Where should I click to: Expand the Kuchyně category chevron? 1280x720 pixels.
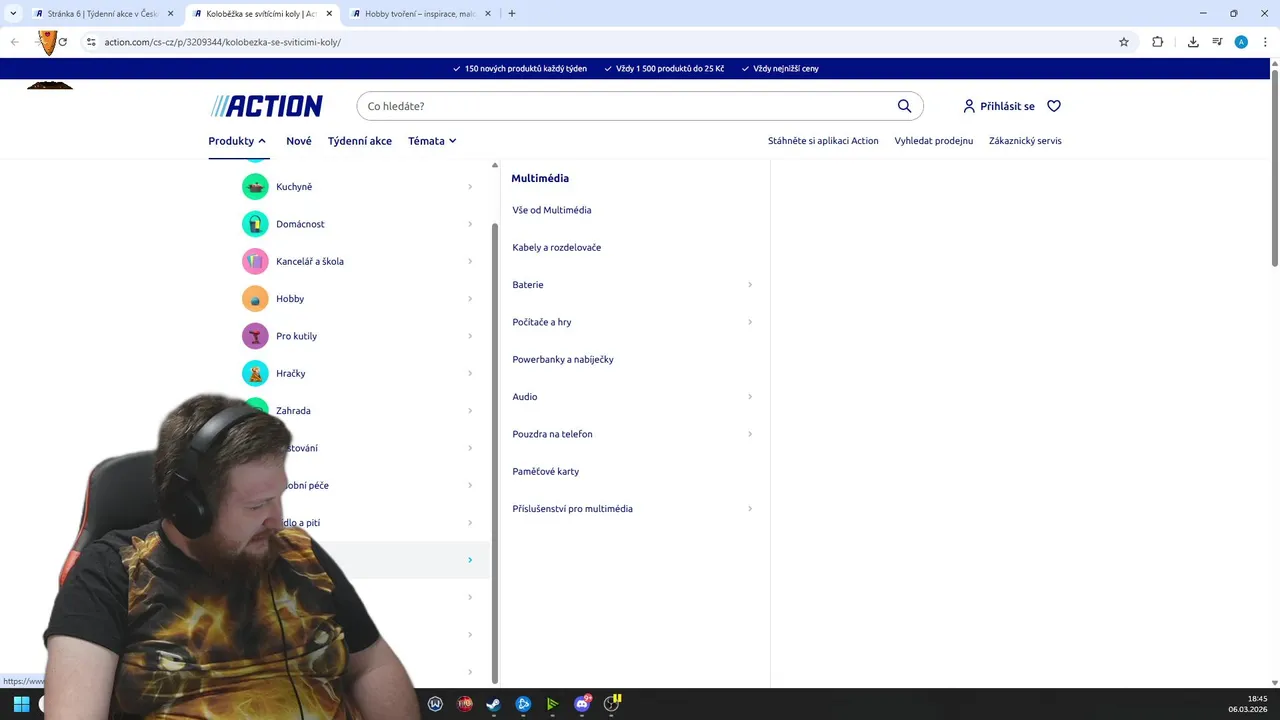point(470,187)
